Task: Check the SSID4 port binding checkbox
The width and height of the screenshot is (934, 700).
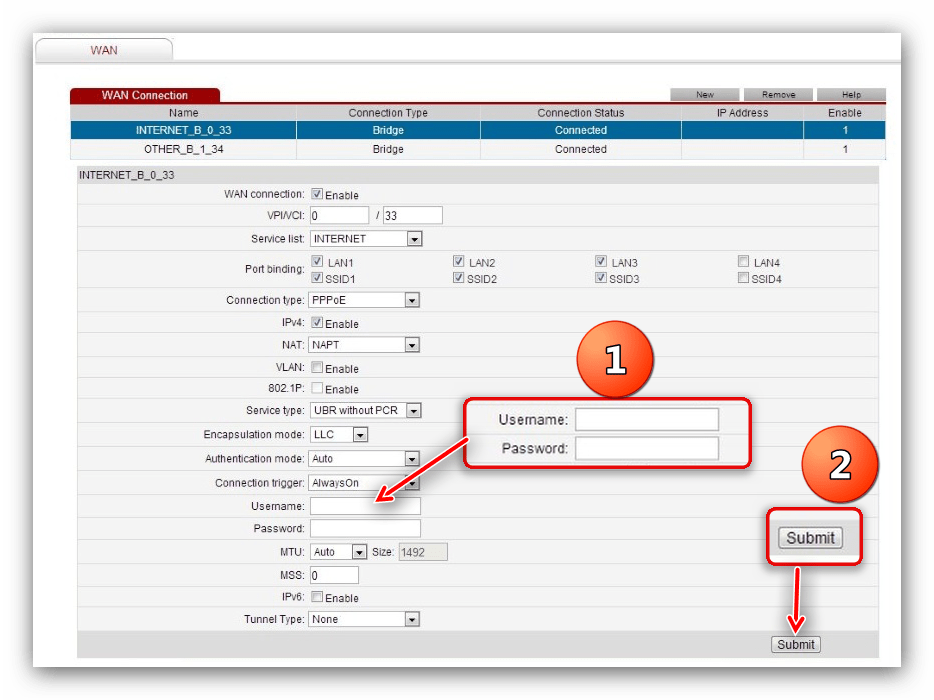Action: (x=743, y=278)
